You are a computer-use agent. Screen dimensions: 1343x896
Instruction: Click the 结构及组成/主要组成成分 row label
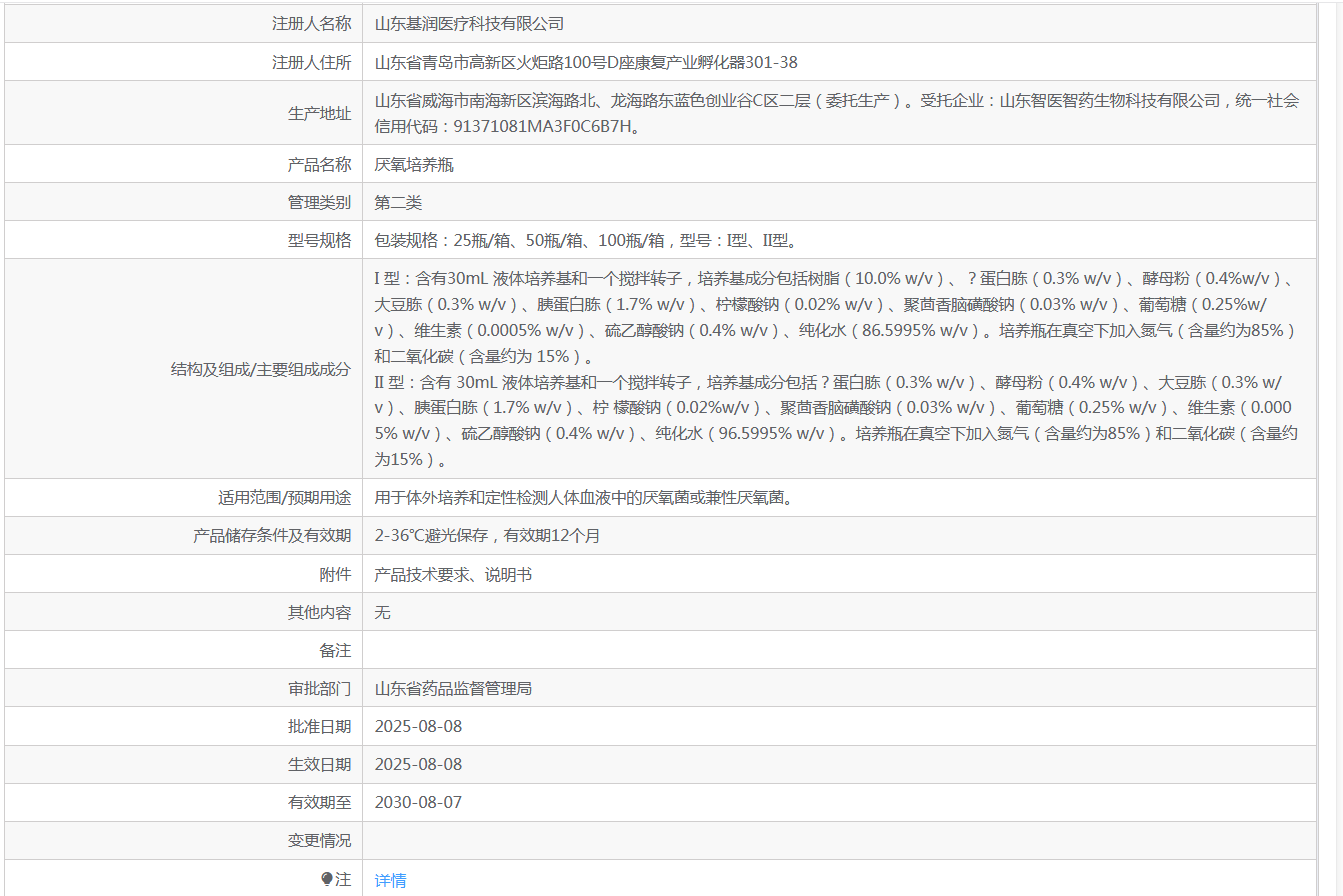262,369
